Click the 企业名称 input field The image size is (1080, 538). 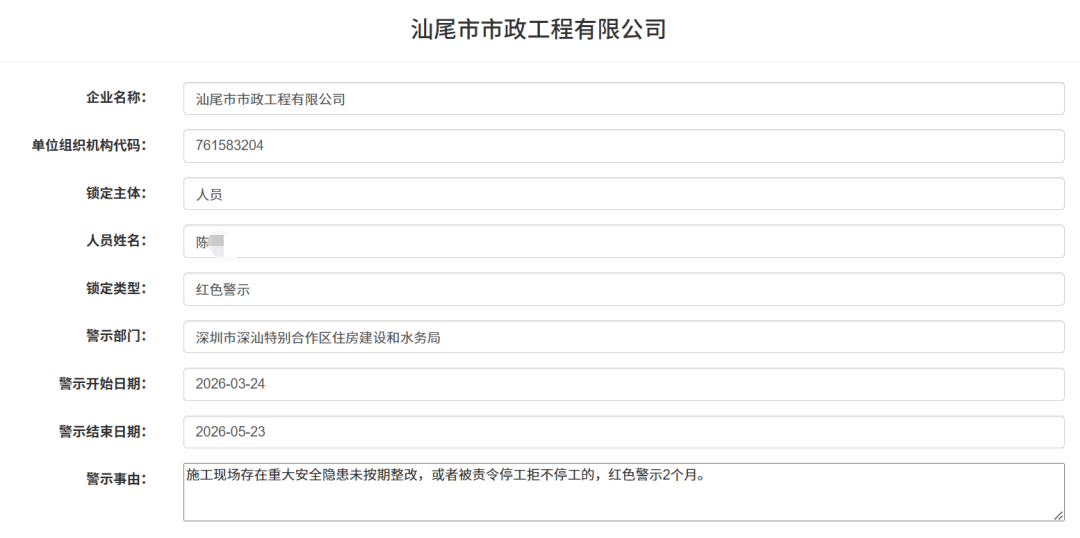[x=623, y=99]
